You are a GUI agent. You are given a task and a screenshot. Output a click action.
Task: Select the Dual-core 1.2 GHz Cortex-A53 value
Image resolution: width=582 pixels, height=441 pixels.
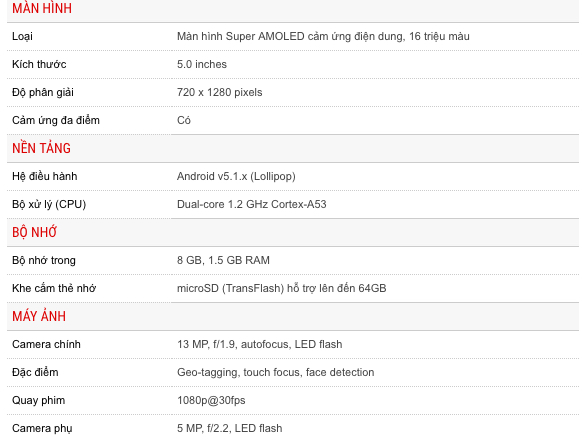[x=251, y=204]
